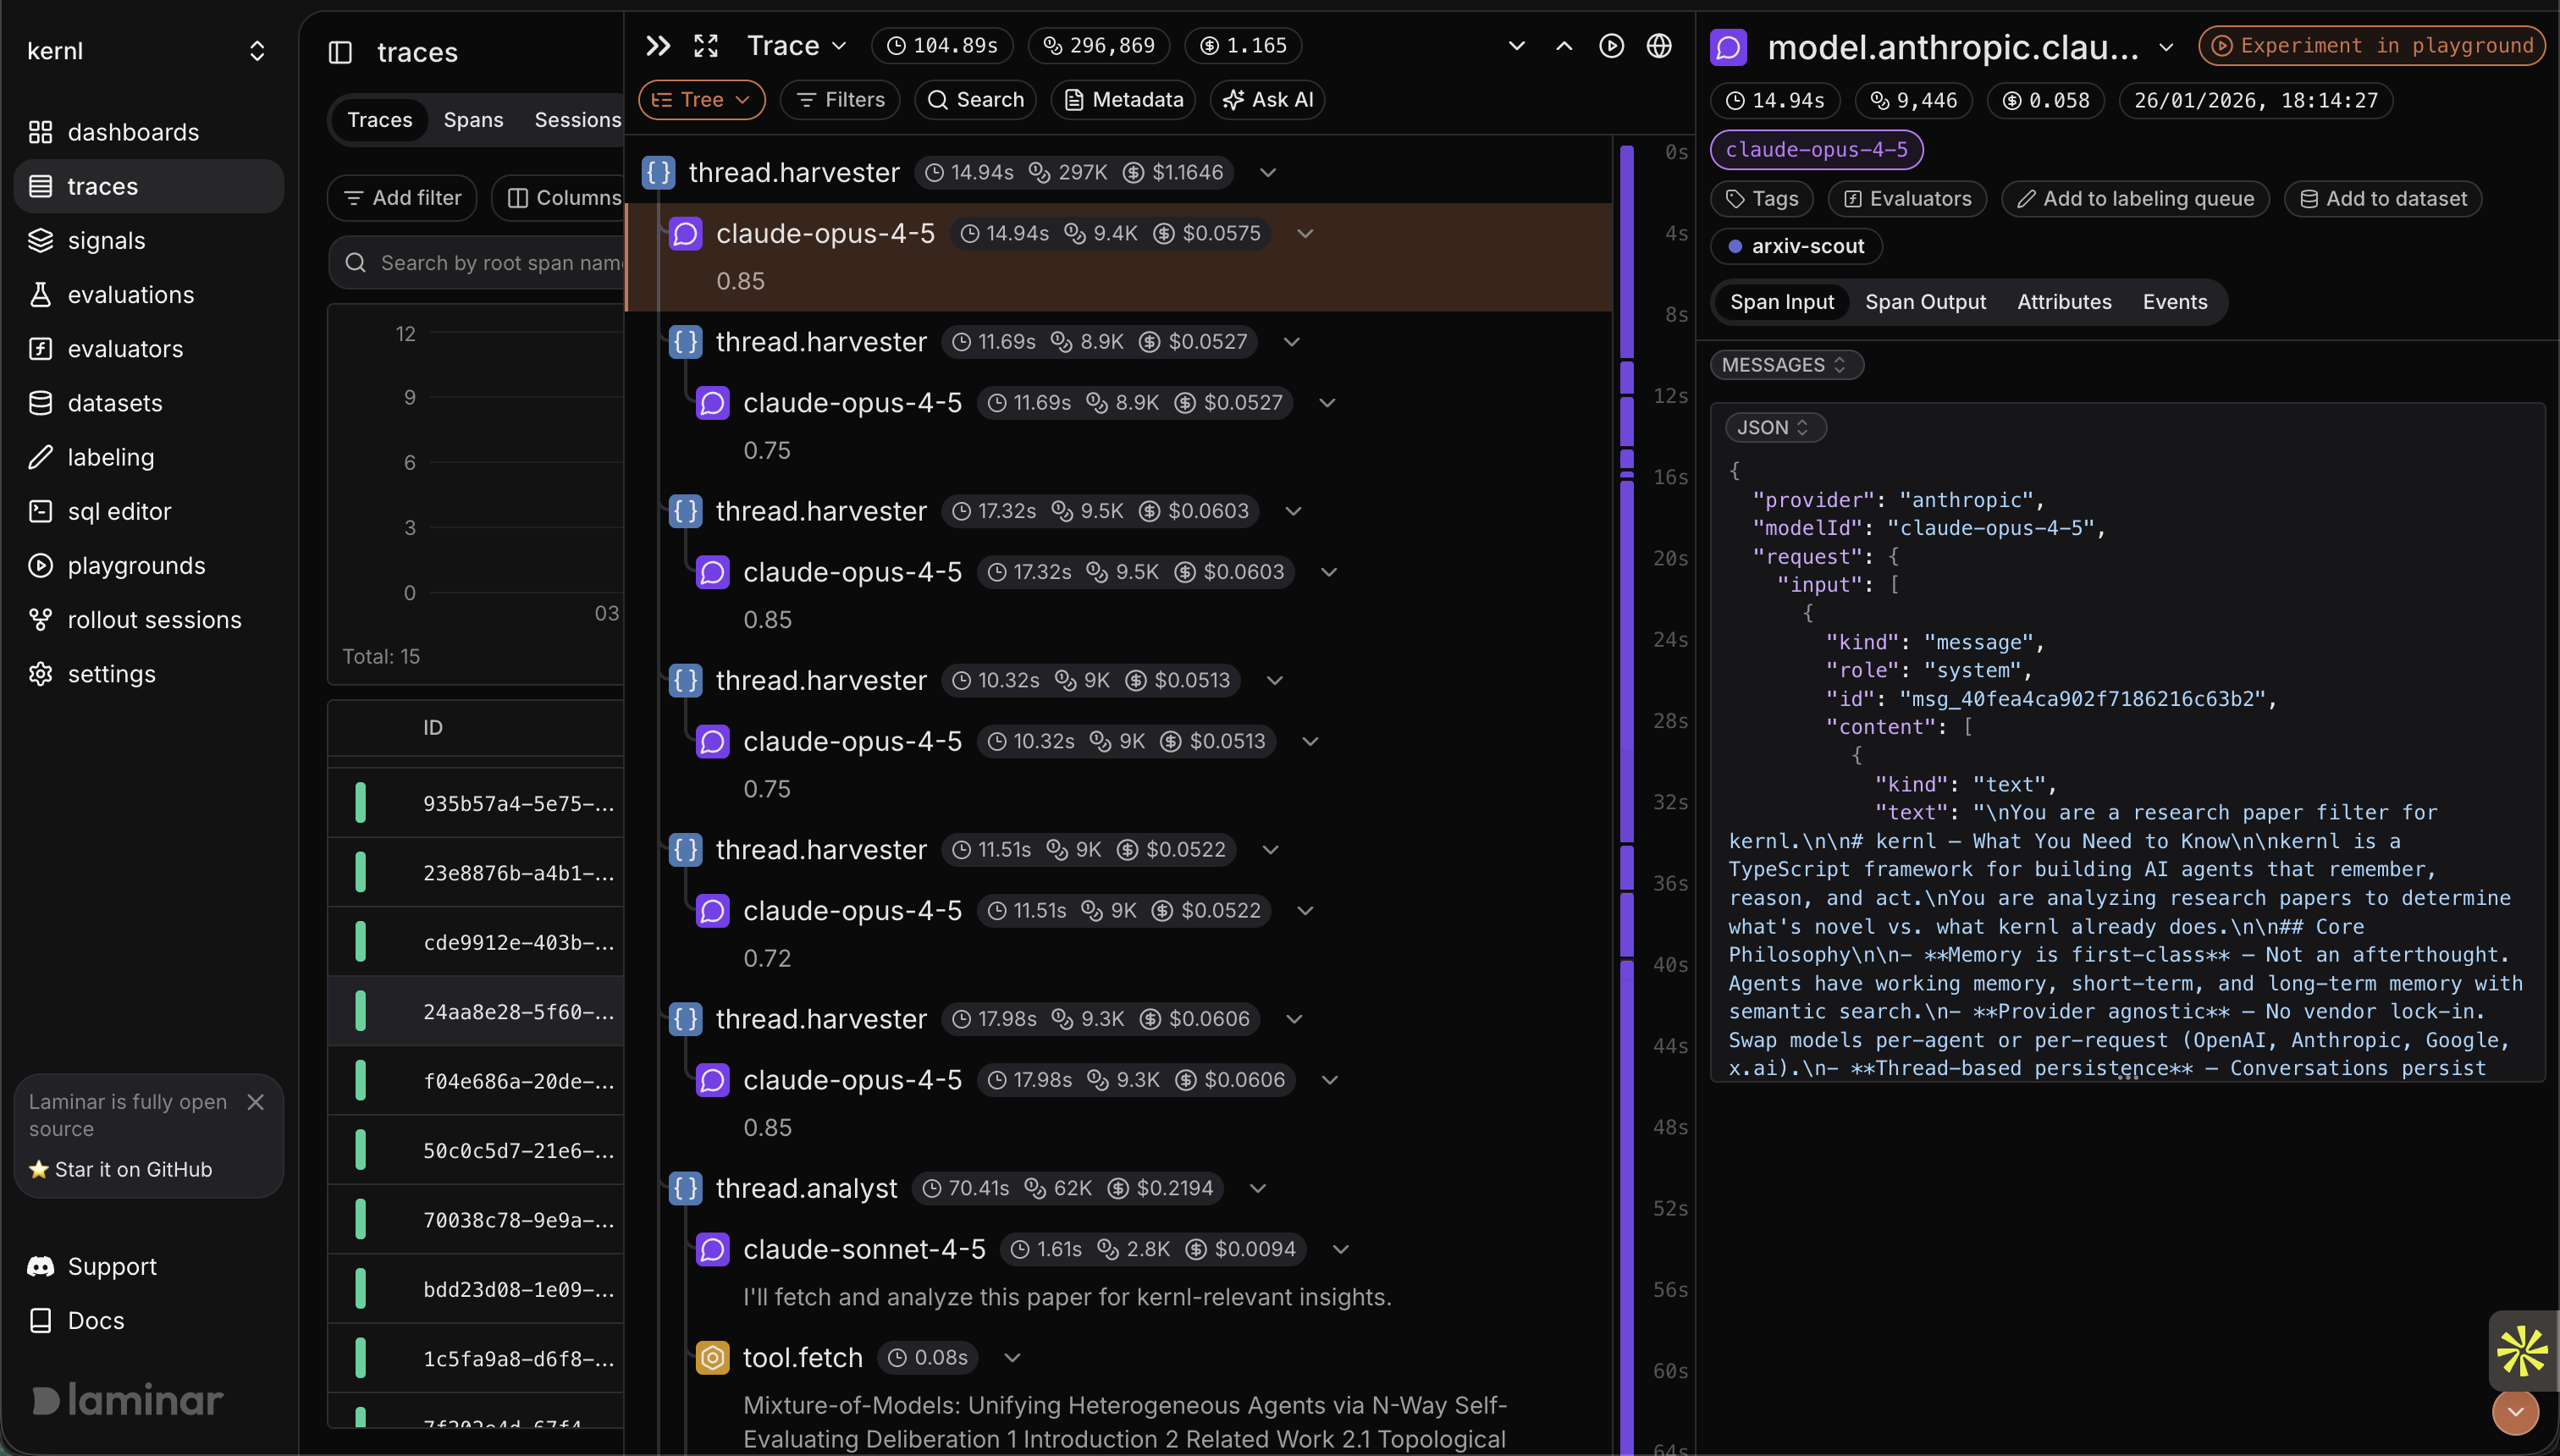This screenshot has height=1456, width=2560.
Task: Open rollout sessions from sidebar
Action: point(154,620)
